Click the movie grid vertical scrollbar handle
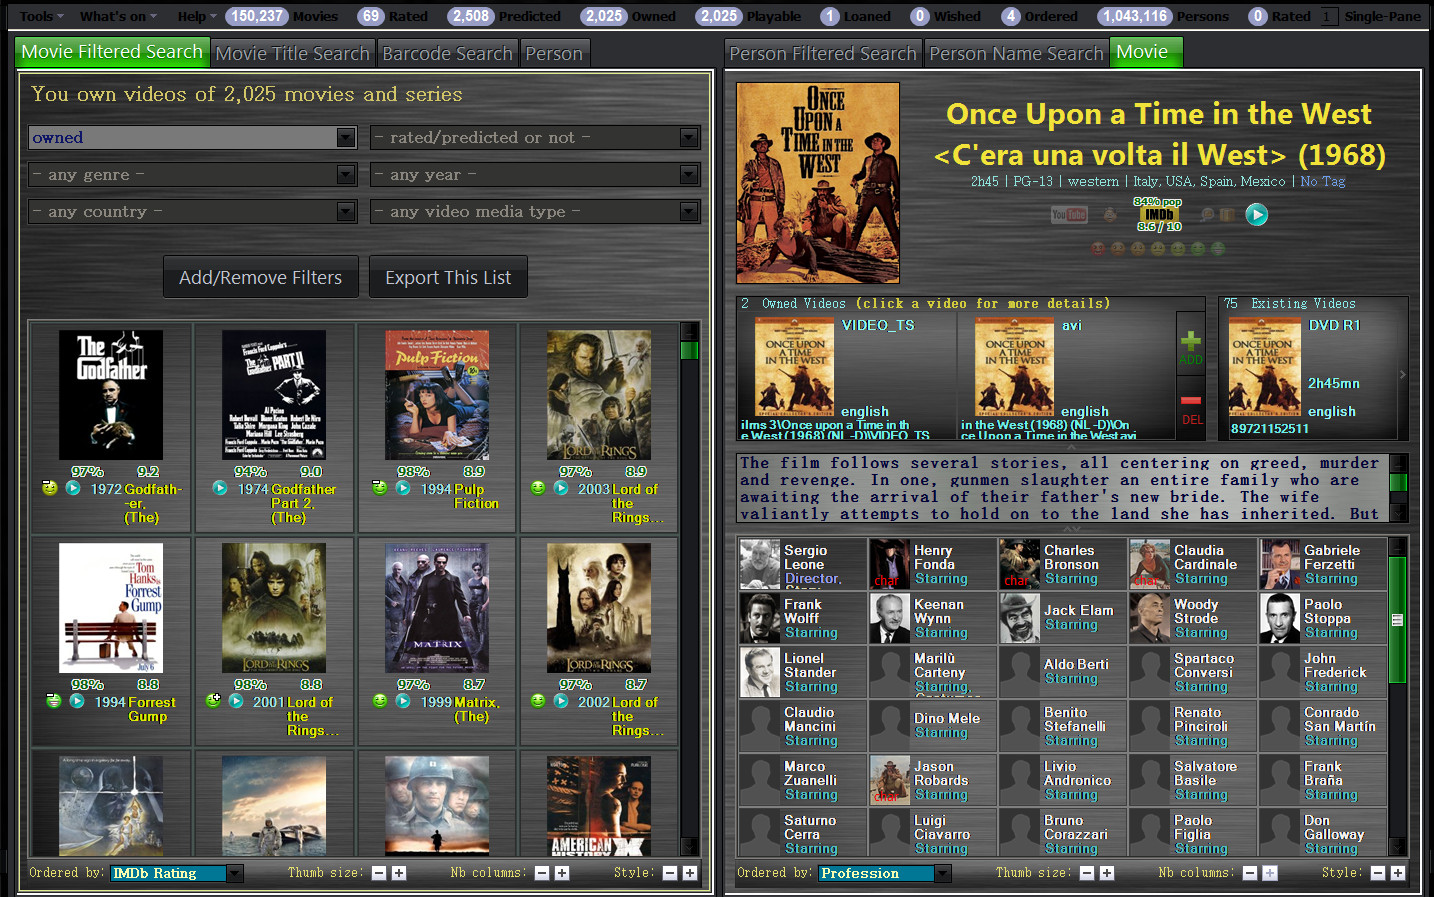The height and width of the screenshot is (897, 1434). tap(689, 350)
